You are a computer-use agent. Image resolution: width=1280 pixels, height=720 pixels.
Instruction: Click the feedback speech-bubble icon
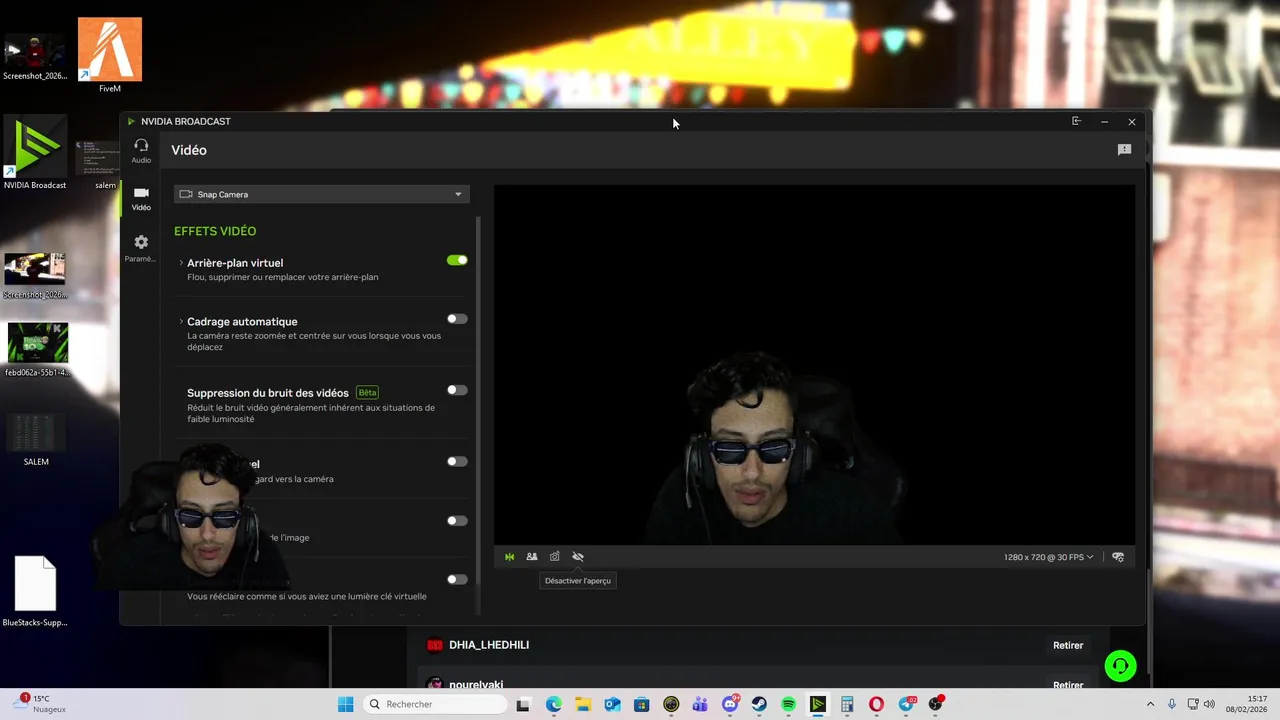point(1124,150)
